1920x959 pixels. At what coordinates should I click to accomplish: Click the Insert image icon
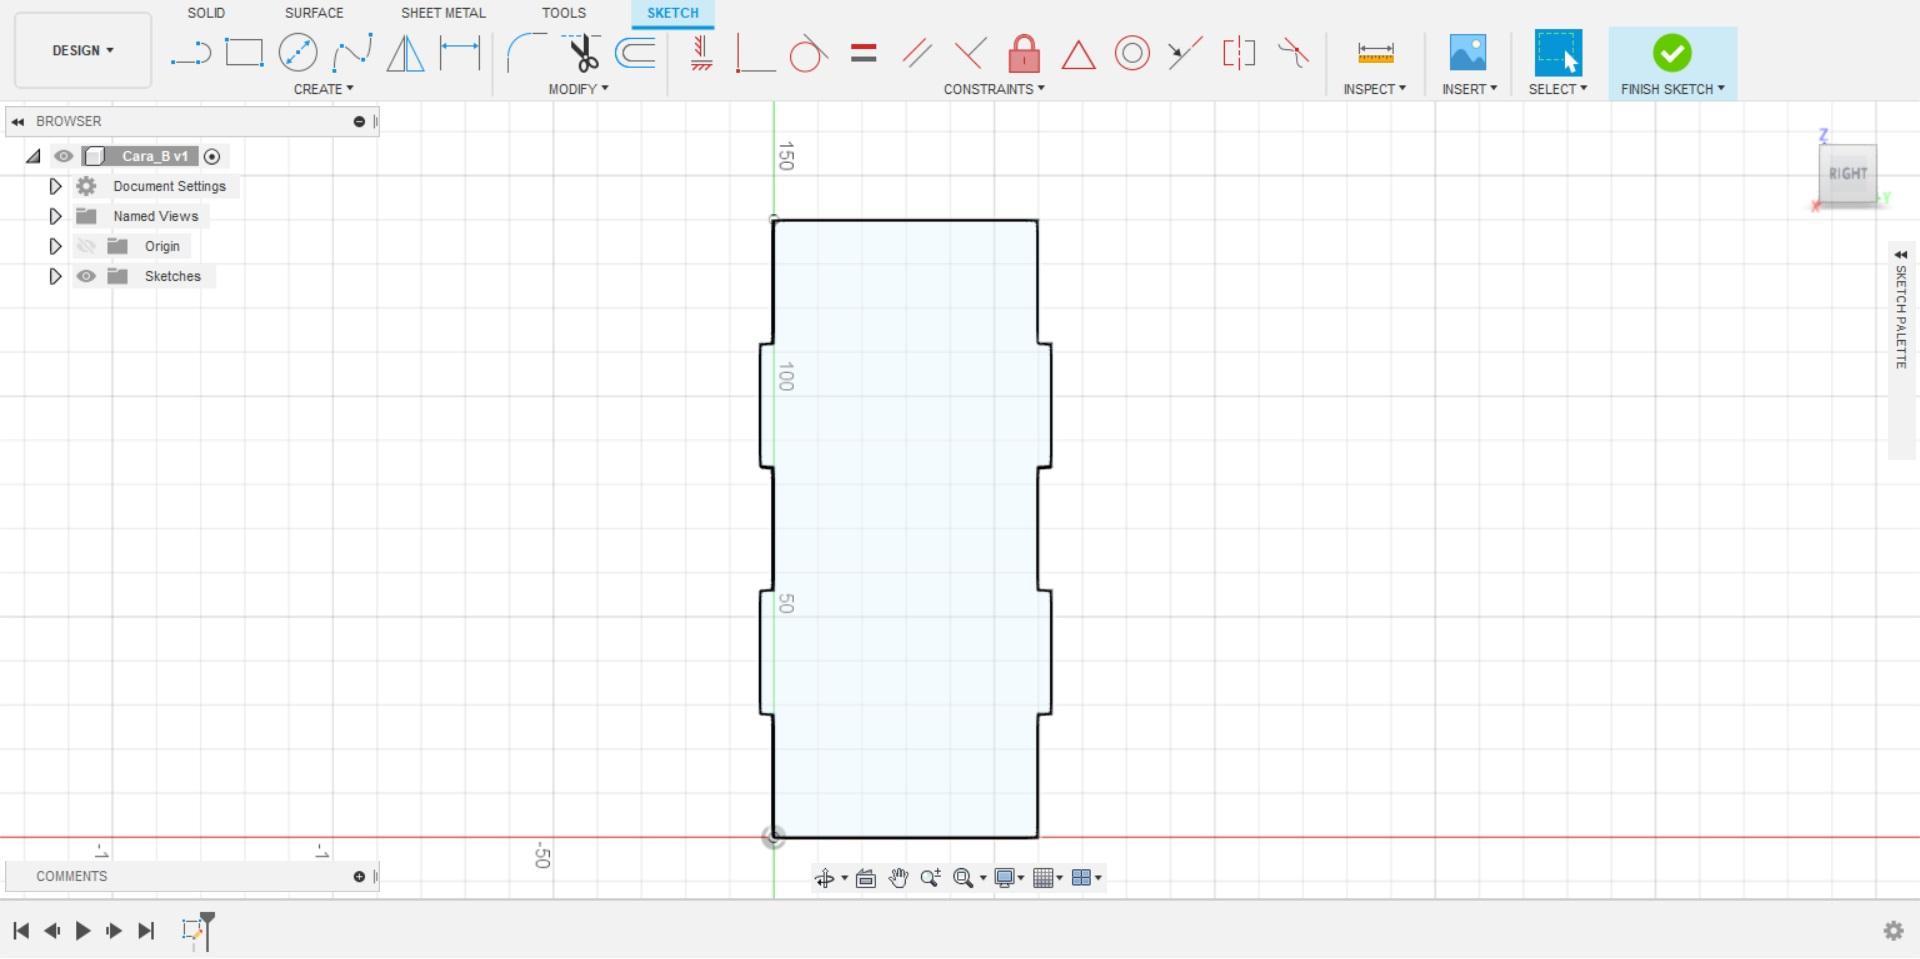tap(1468, 53)
